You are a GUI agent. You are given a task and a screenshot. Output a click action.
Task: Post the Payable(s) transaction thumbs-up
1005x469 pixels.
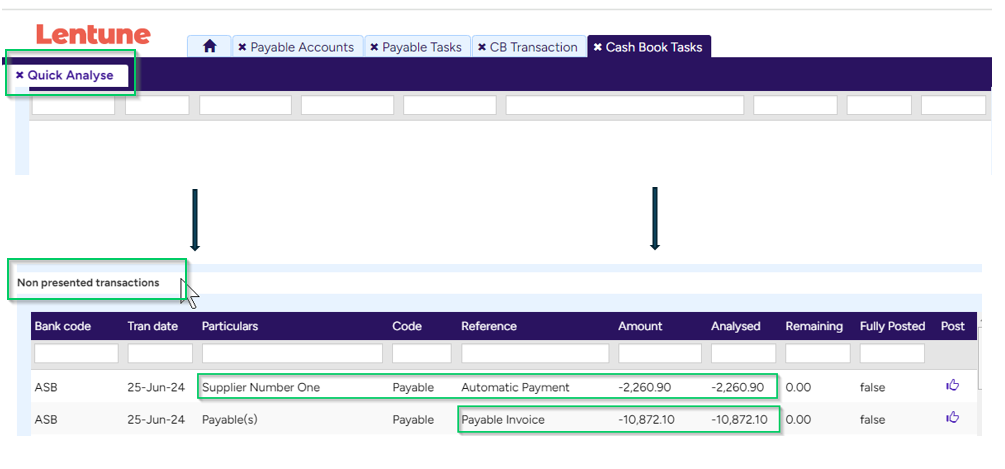coord(952,418)
